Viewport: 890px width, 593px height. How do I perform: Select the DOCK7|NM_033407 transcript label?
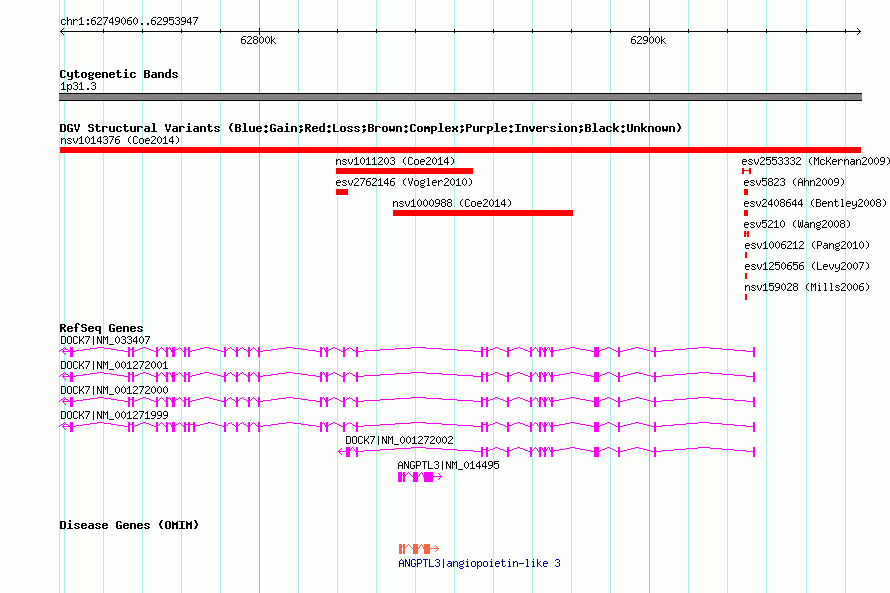(x=105, y=340)
